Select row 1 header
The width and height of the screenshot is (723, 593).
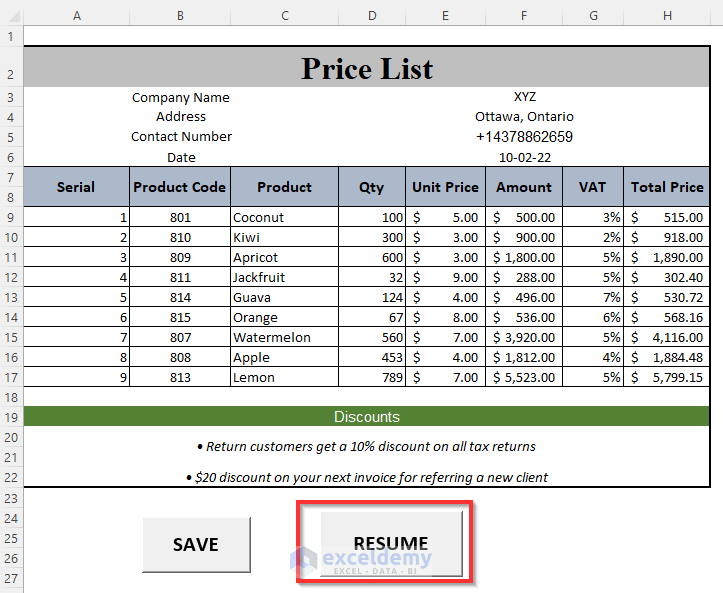11,36
